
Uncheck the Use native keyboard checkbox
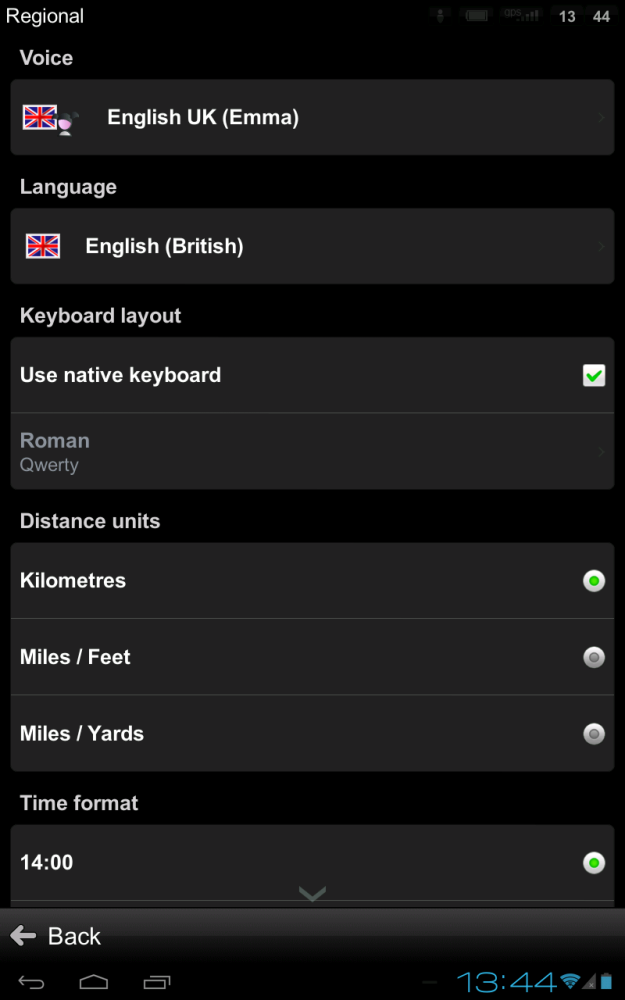point(594,375)
